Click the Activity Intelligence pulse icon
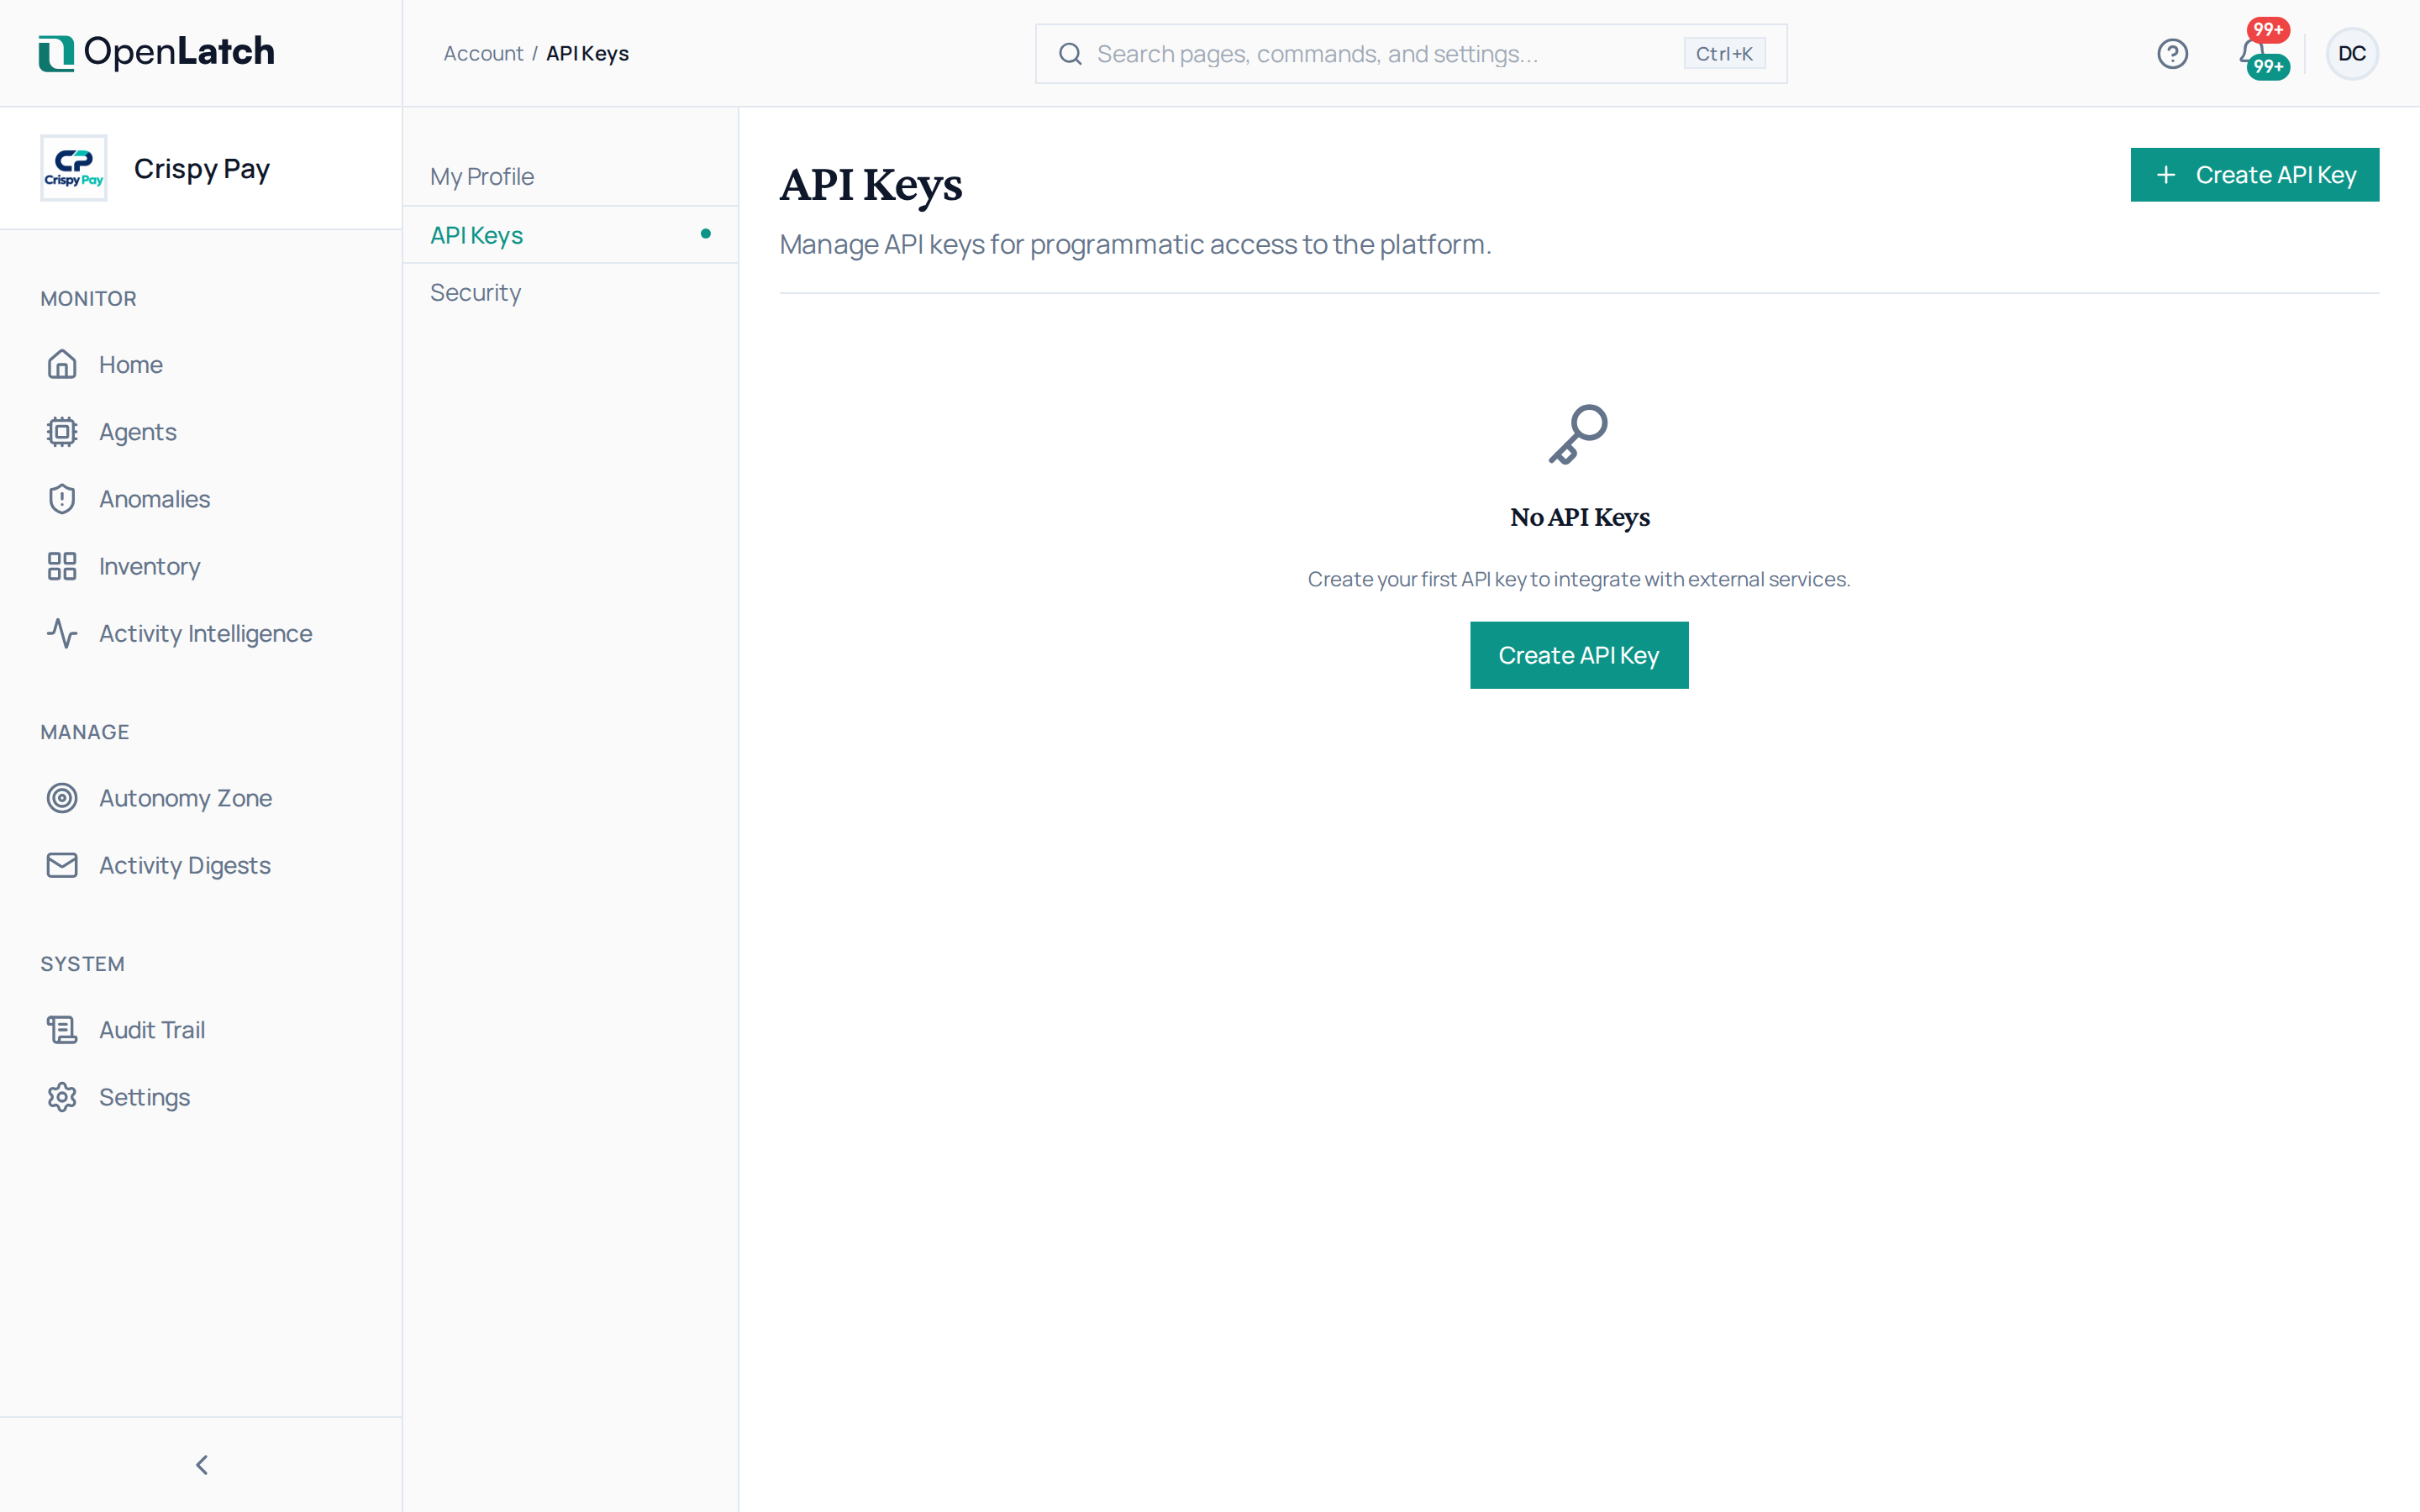Viewport: 2420px width, 1512px height. tap(62, 633)
